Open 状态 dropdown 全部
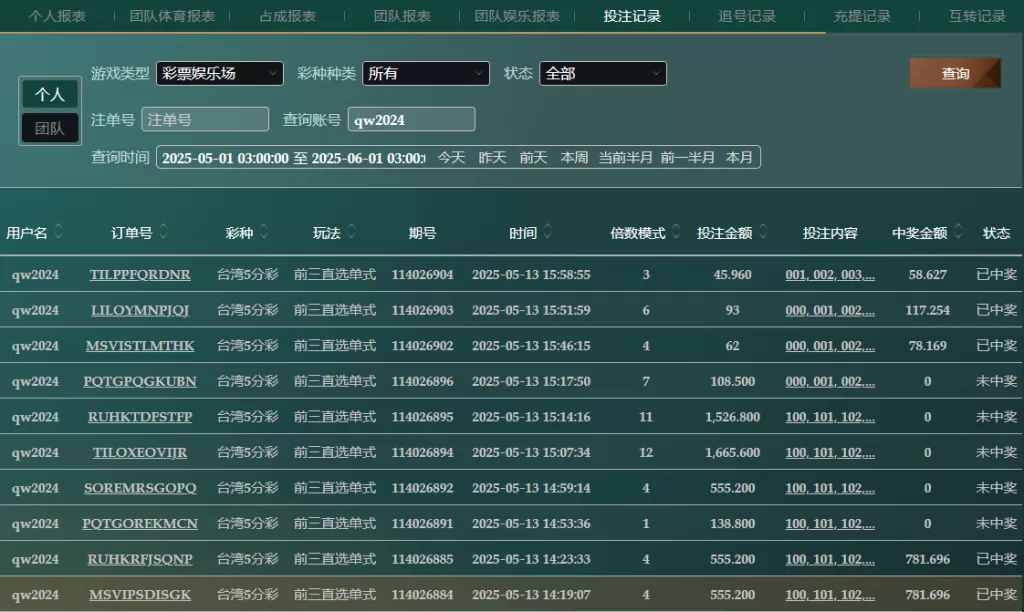The width and height of the screenshot is (1024, 612). click(x=603, y=73)
